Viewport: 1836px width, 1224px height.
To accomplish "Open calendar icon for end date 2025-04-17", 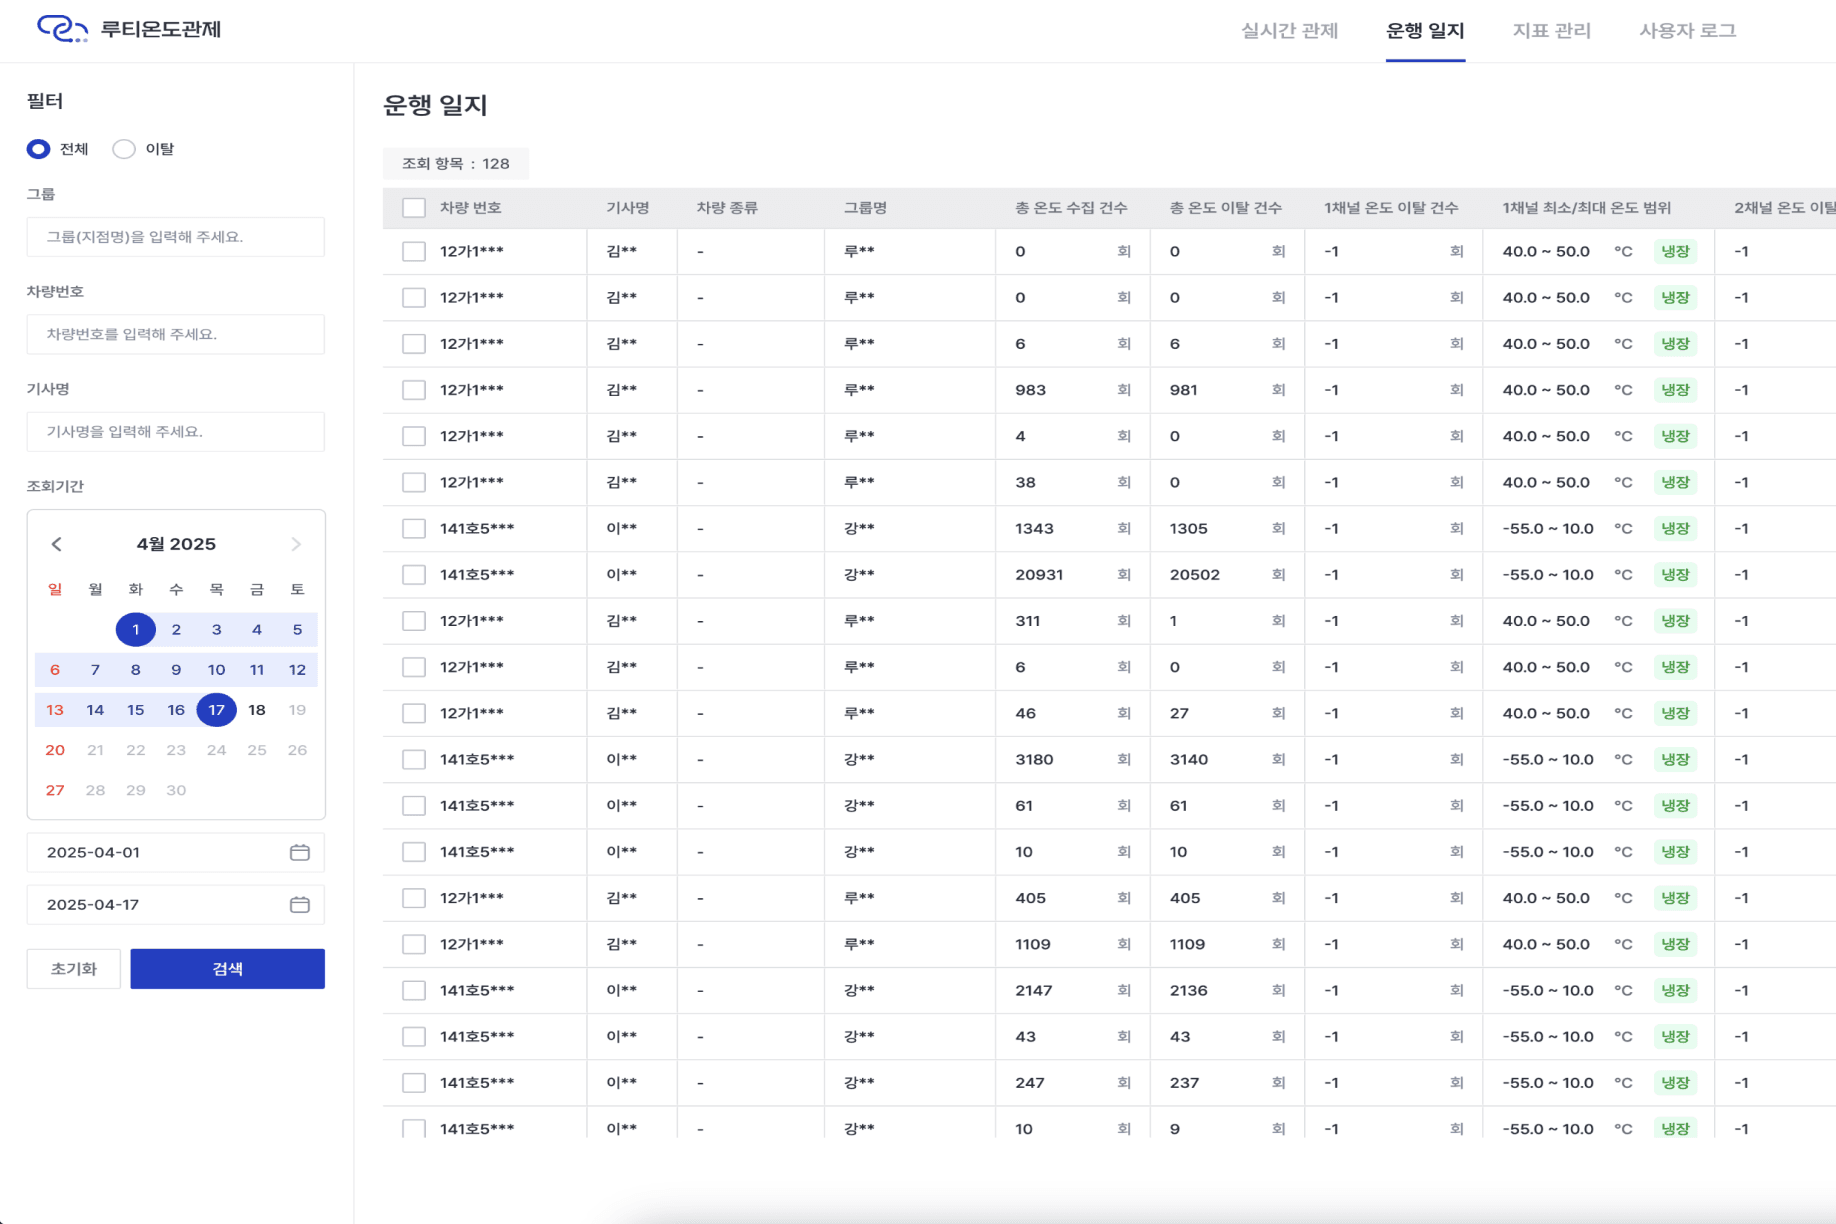I will pos(300,904).
